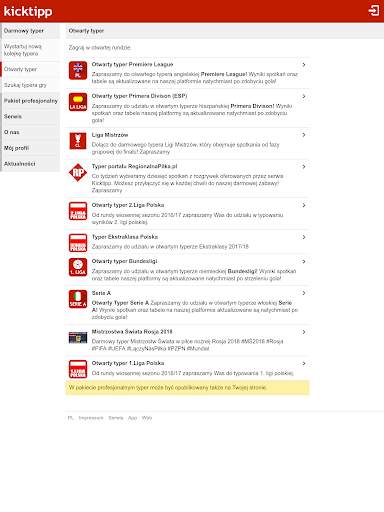Click the Bundesliga 1. Liga icon
384x512 pixels.
[x=78, y=267]
